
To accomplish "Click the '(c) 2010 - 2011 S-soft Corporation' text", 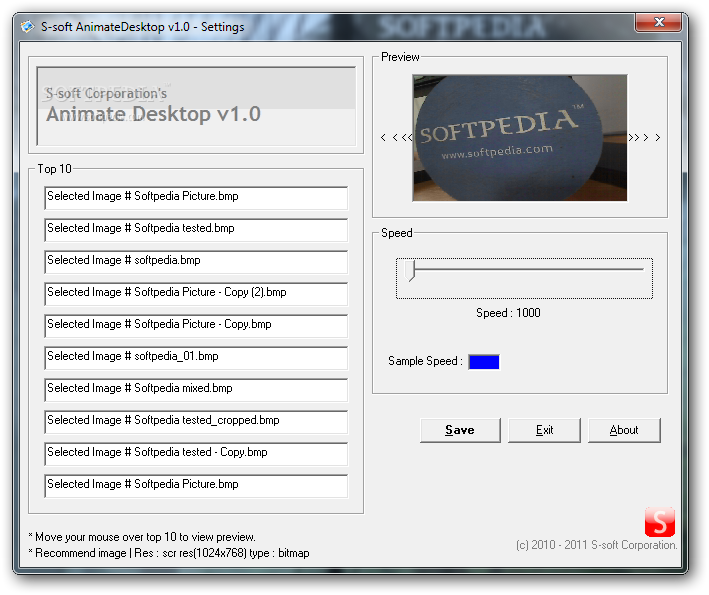I will (596, 545).
